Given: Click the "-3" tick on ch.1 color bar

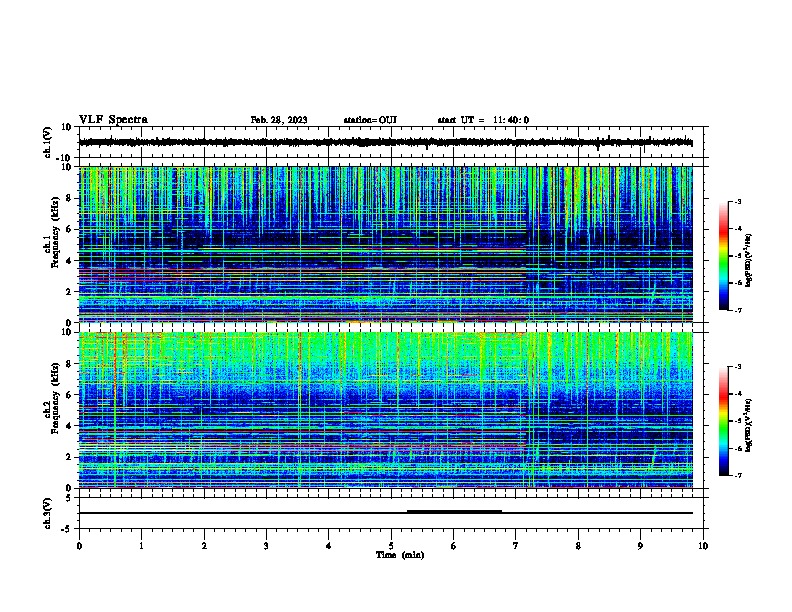Looking at the screenshot, I should [x=738, y=202].
